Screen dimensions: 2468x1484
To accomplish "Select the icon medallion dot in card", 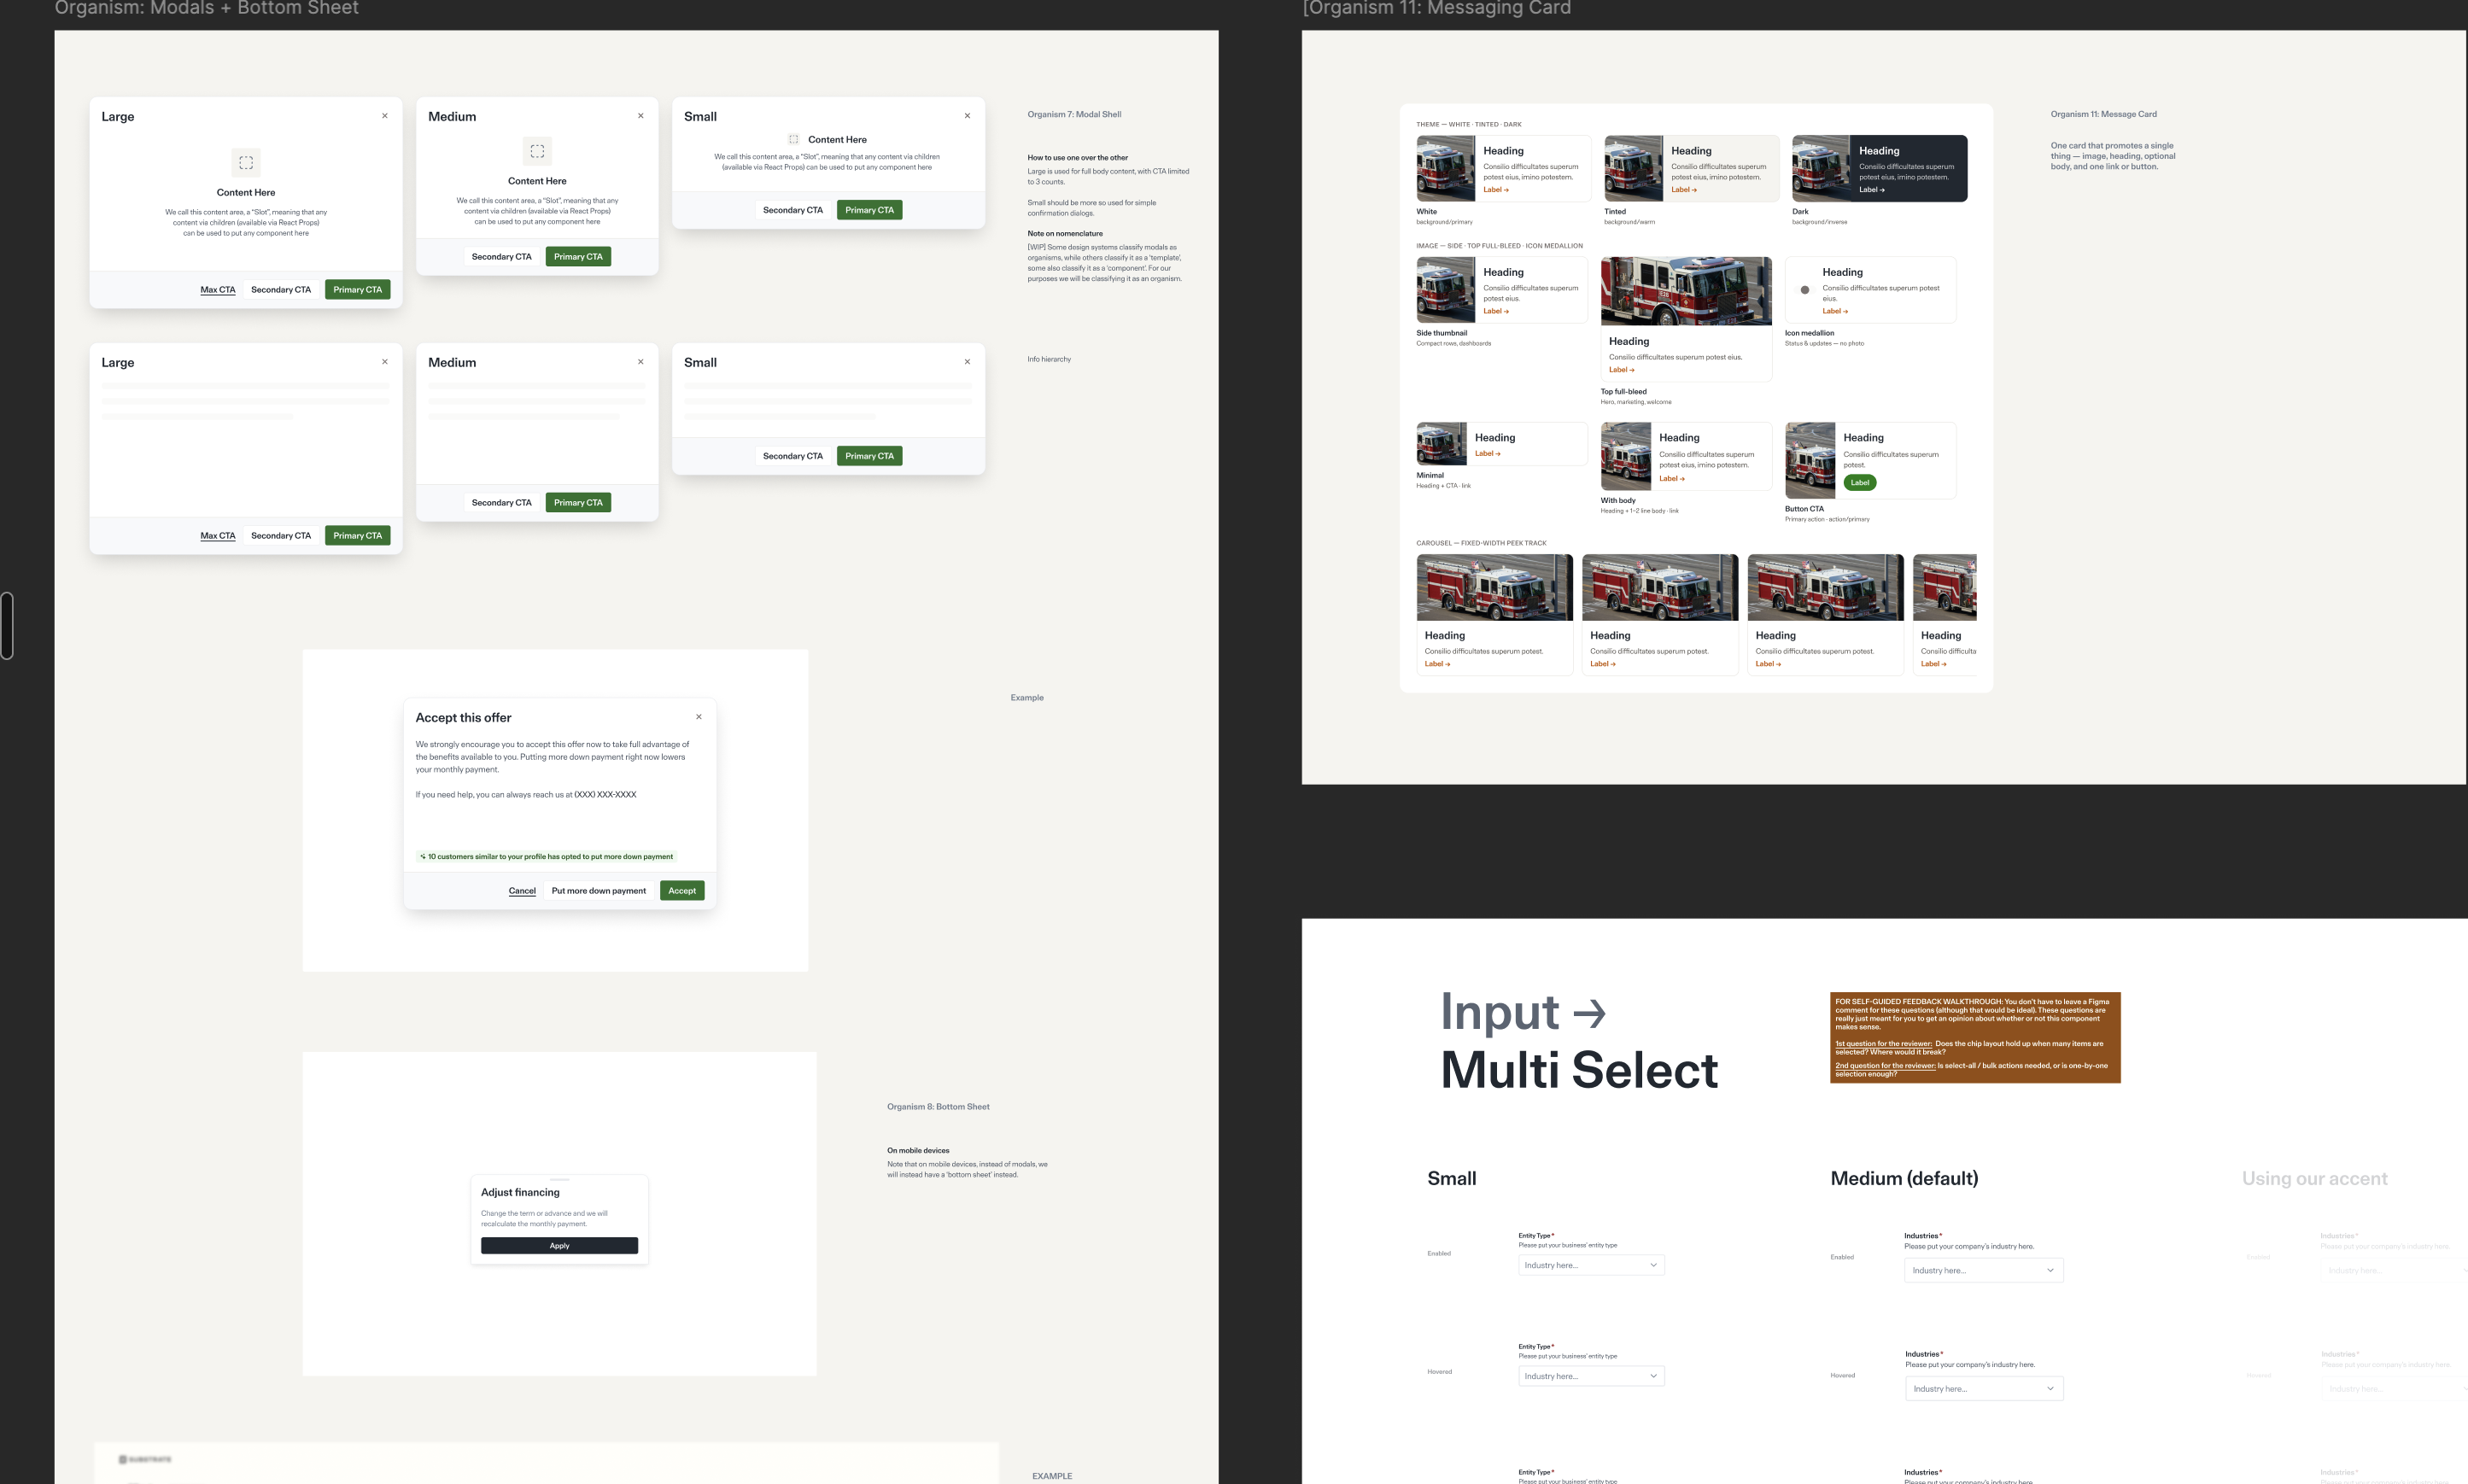I will (1805, 290).
